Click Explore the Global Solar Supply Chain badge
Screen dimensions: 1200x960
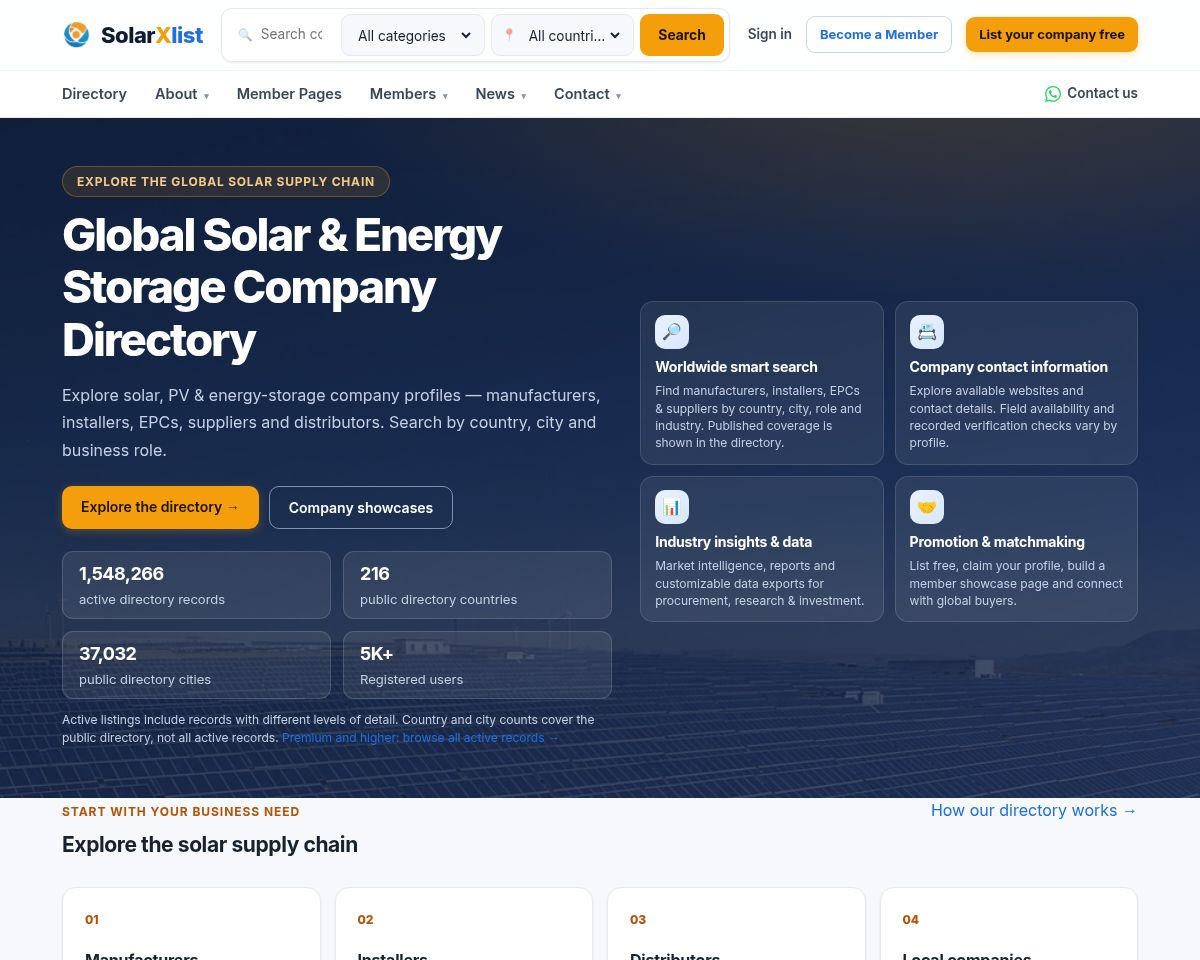point(226,181)
